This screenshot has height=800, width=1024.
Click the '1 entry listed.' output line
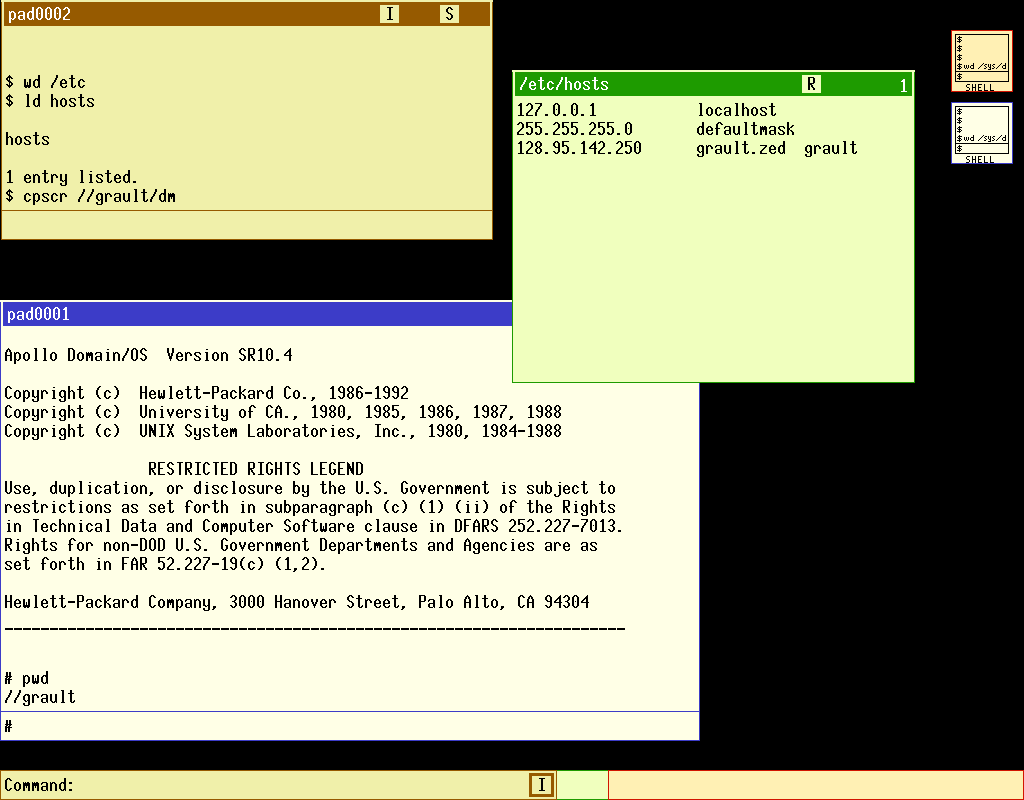click(71, 177)
